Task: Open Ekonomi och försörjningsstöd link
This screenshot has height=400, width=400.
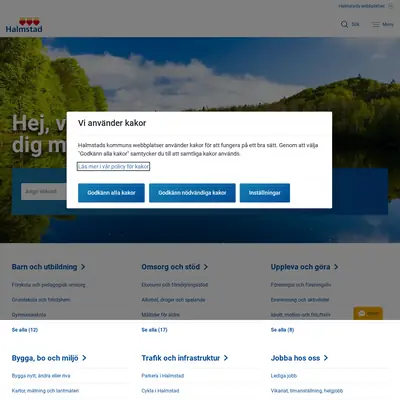Action: click(x=175, y=285)
